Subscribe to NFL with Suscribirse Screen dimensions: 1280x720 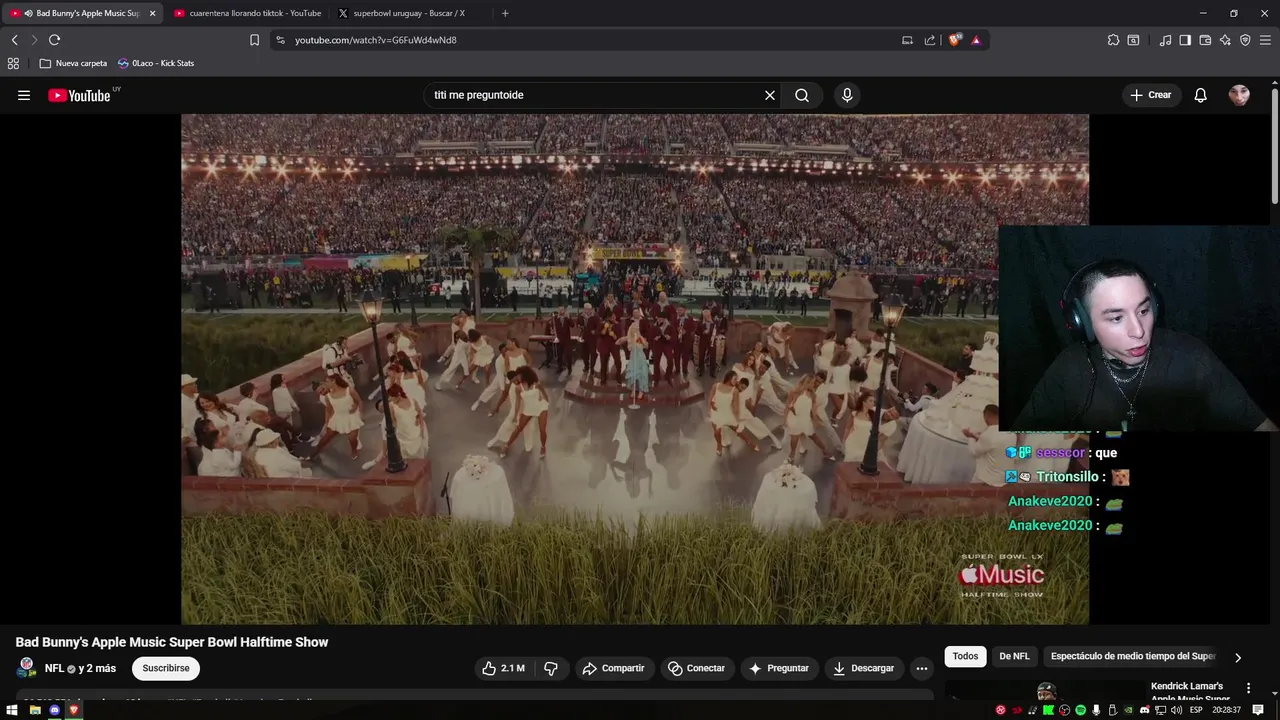(166, 668)
